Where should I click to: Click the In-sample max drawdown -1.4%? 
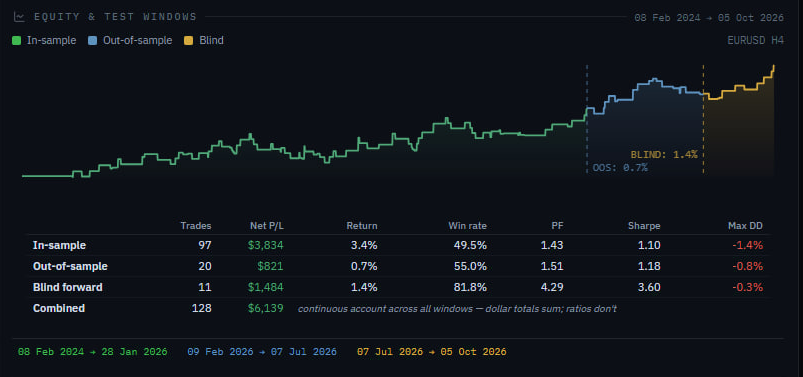pos(748,245)
